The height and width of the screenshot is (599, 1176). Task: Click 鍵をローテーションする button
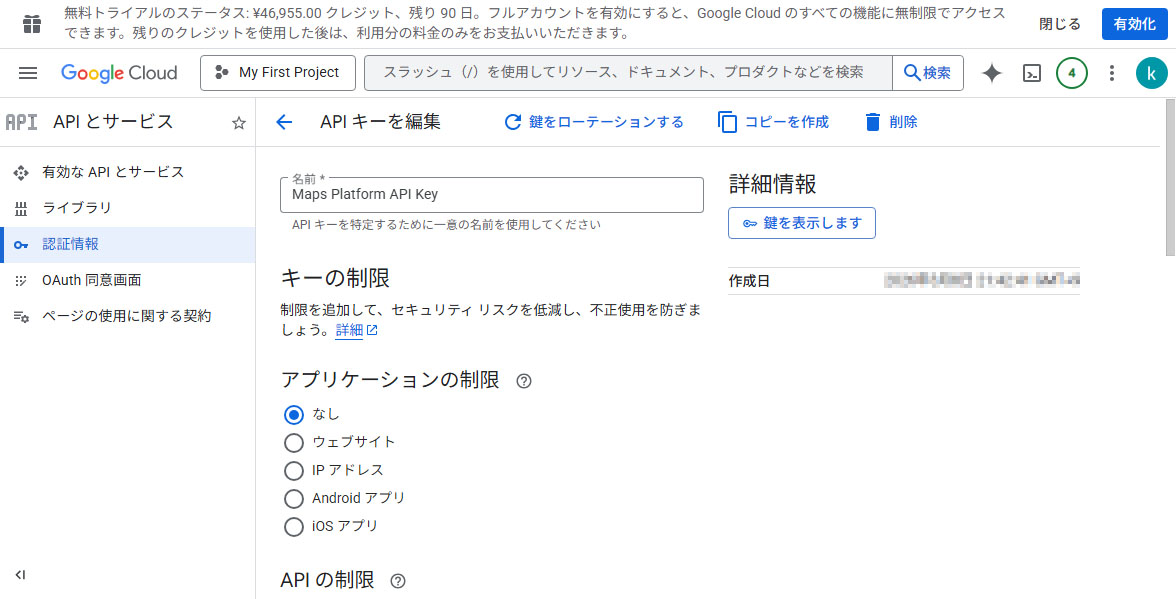594,122
